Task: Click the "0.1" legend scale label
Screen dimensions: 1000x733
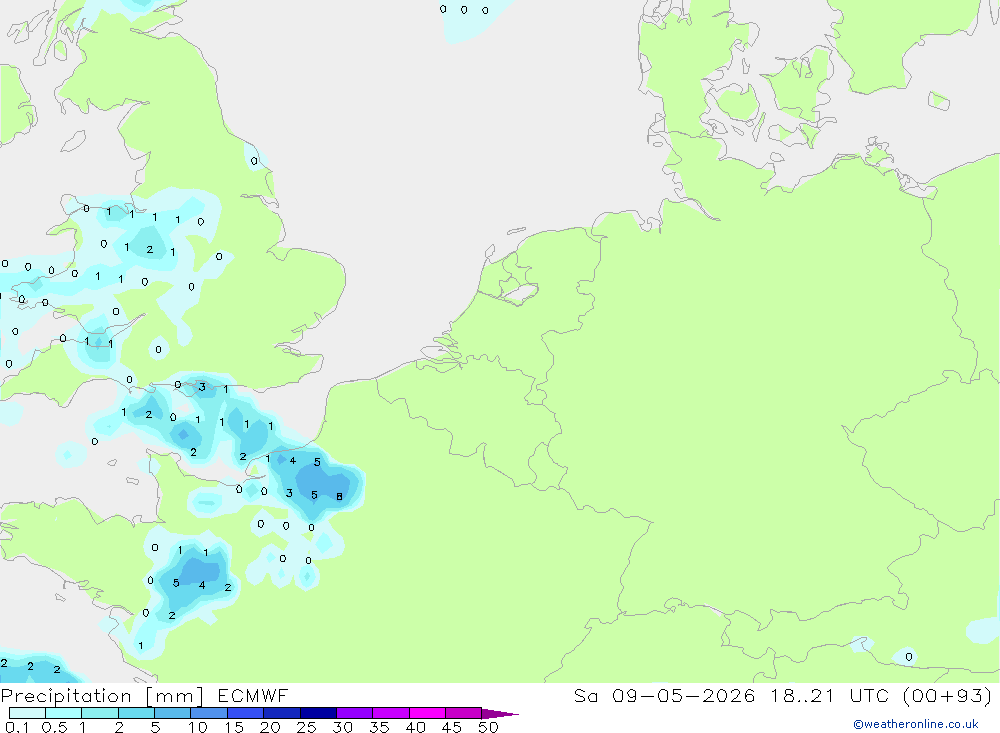Action: 17,727
